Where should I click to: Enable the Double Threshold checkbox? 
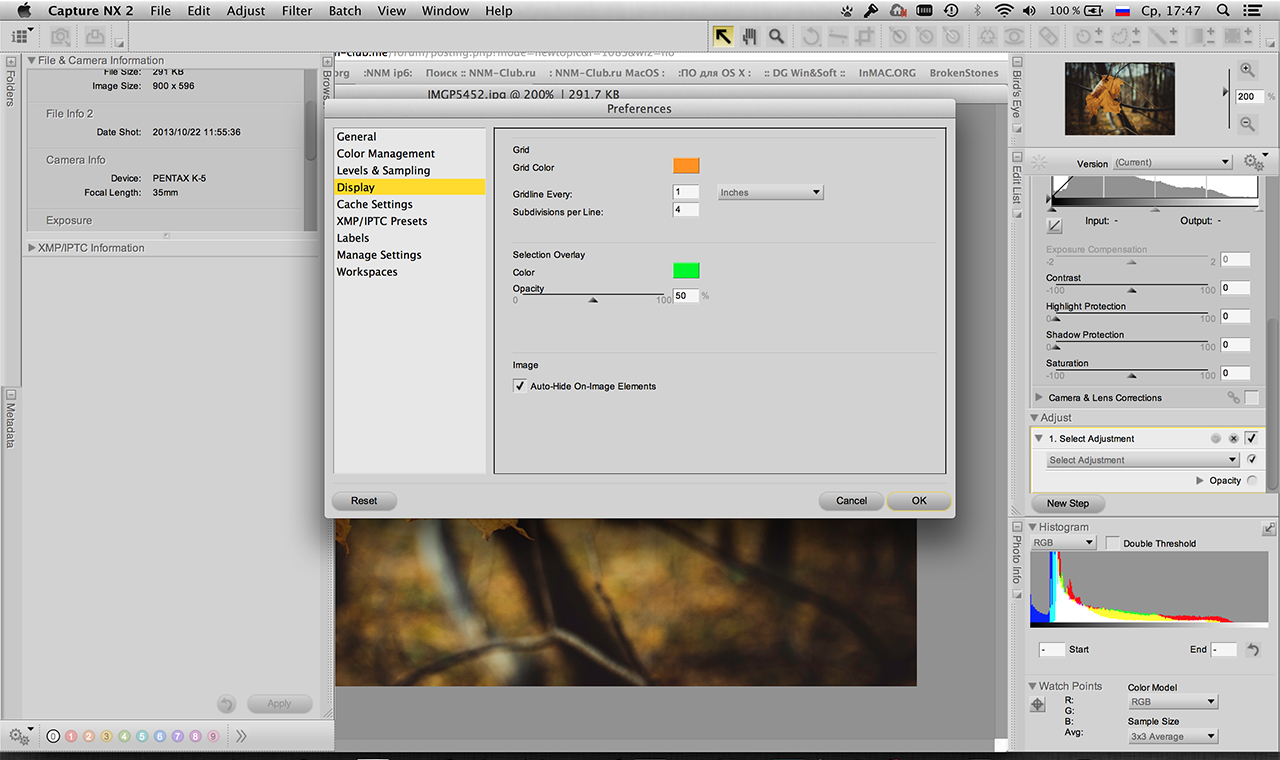click(1113, 543)
